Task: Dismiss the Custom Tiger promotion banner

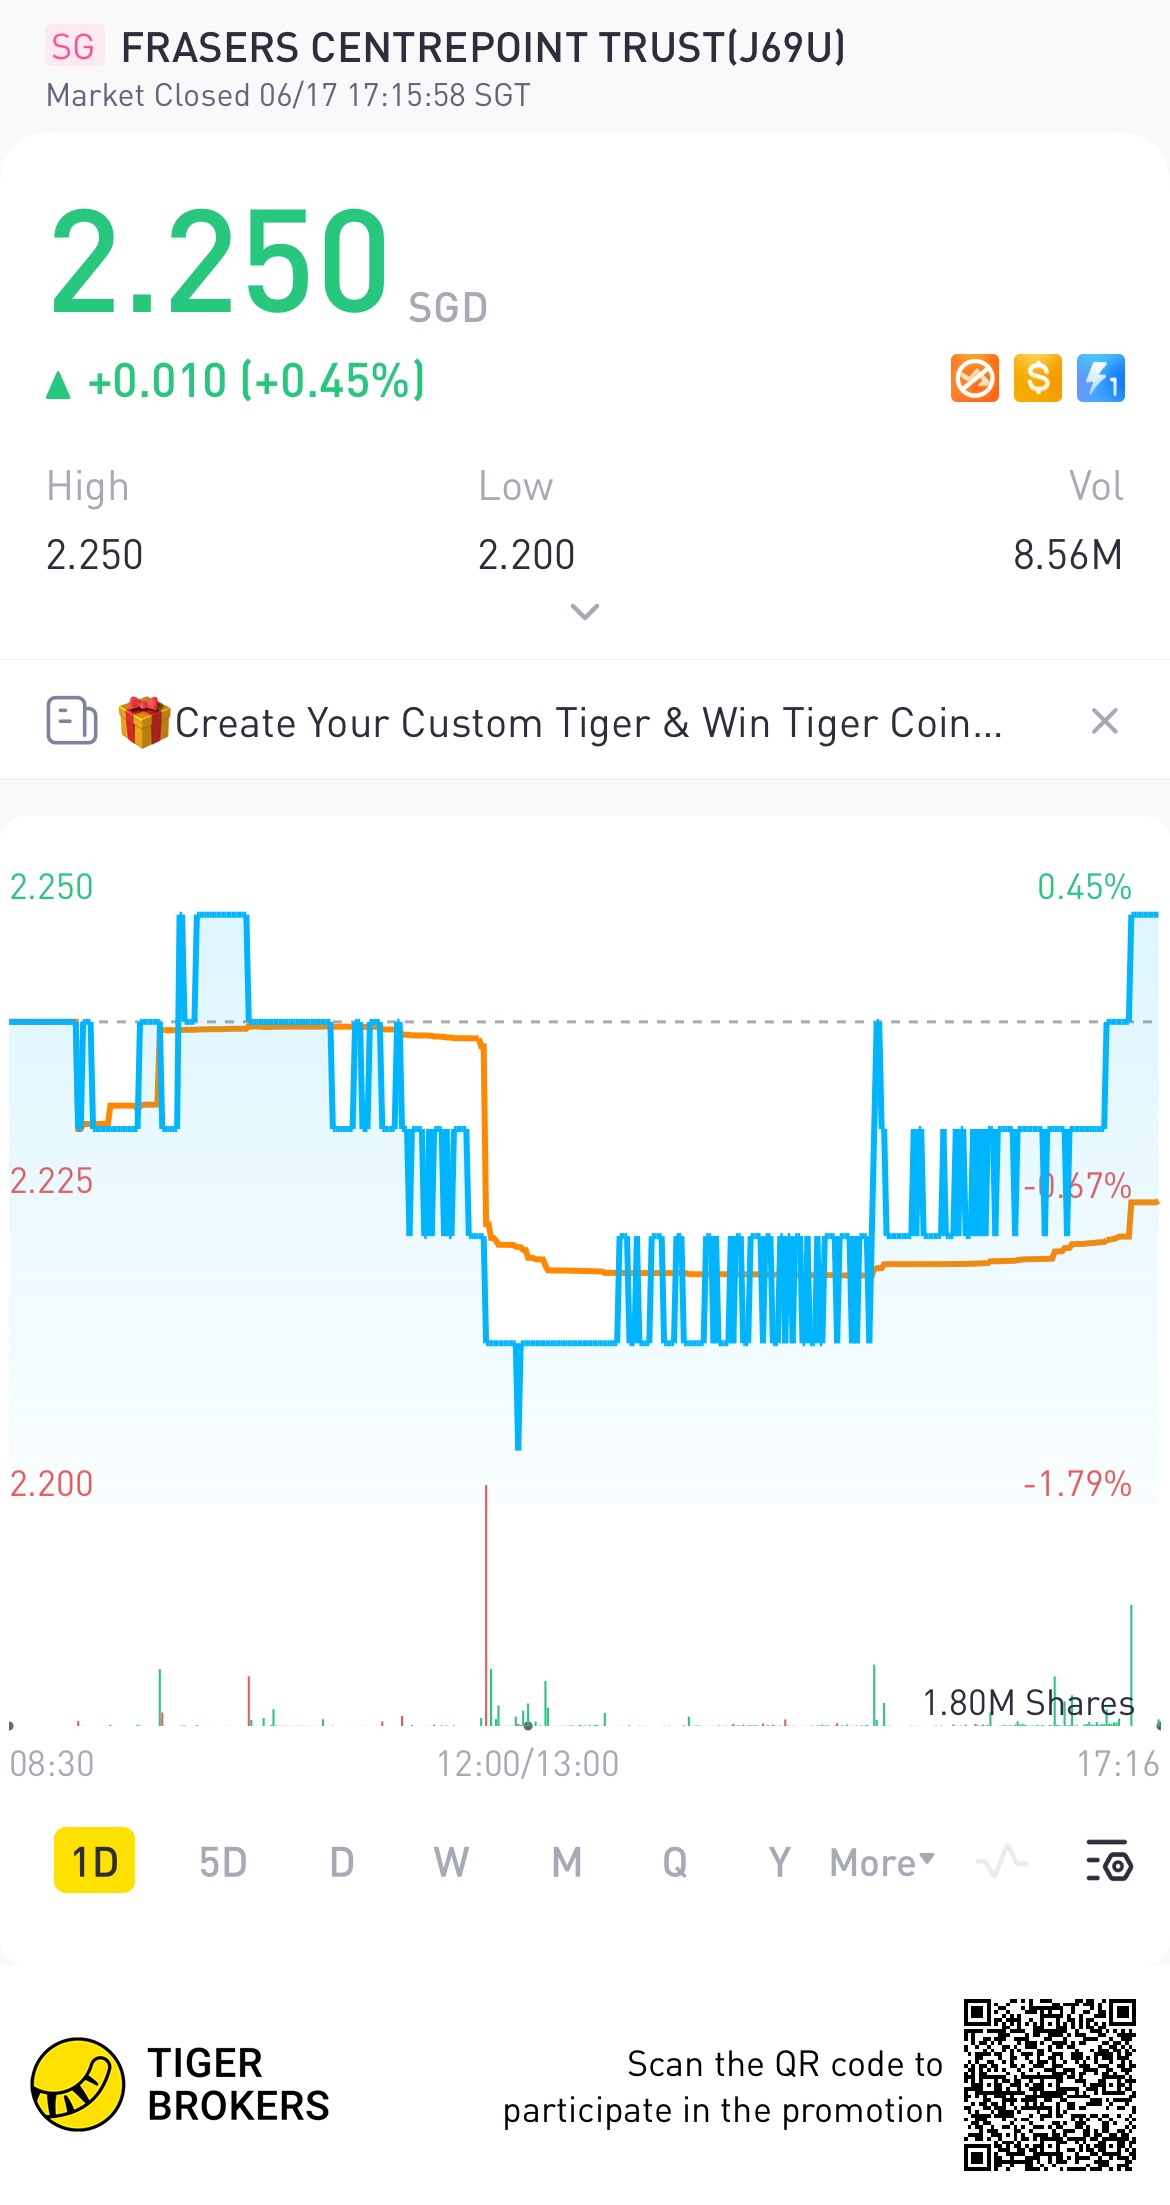Action: pyautogui.click(x=1104, y=721)
